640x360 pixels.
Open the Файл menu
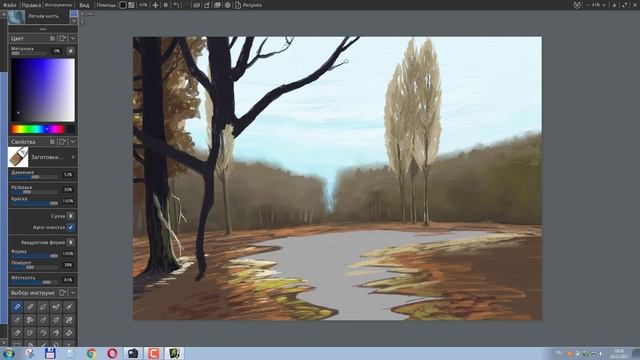[x=9, y=5]
